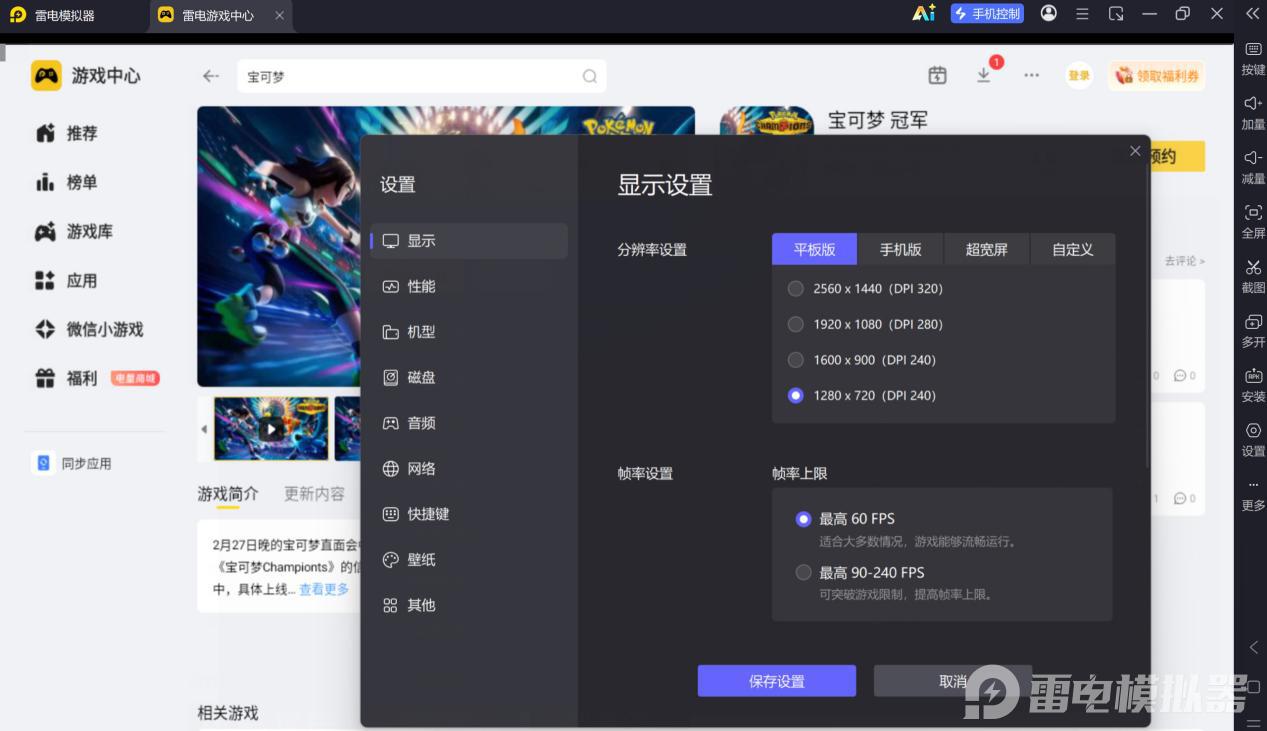Open downloads icon with red badge

coord(984,75)
